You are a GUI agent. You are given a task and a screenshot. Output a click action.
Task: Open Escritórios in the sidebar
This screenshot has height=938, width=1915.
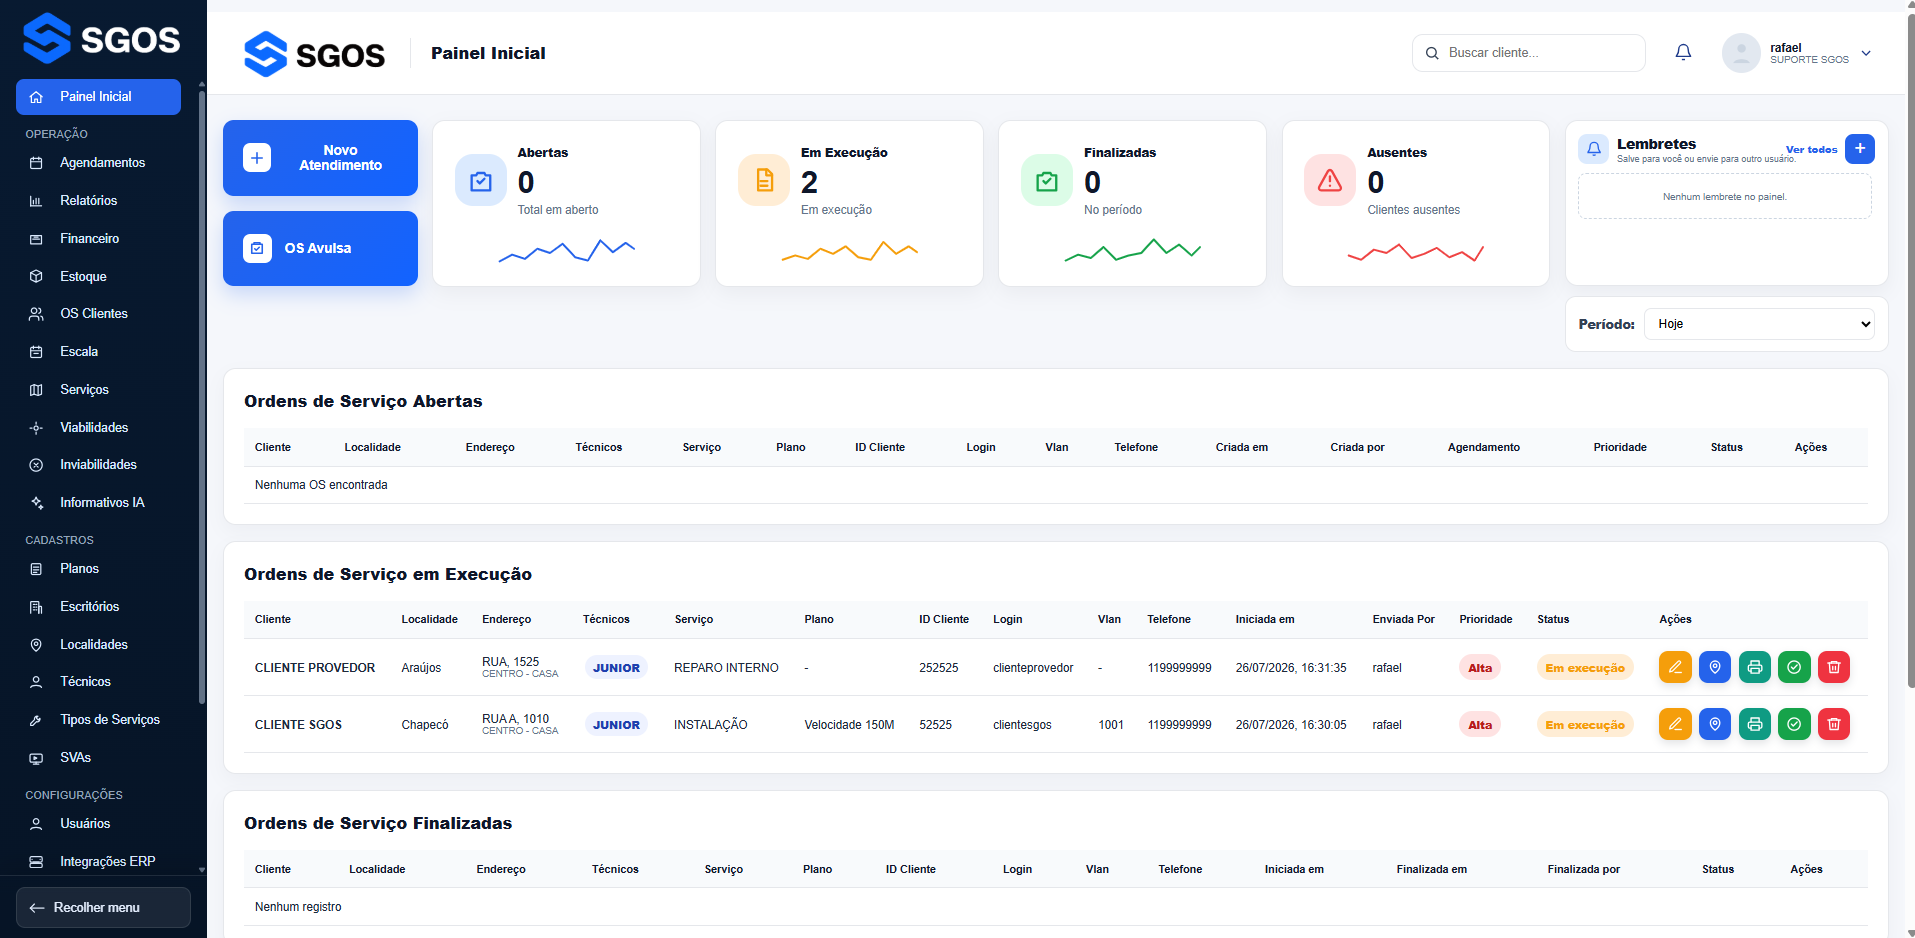[98, 607]
